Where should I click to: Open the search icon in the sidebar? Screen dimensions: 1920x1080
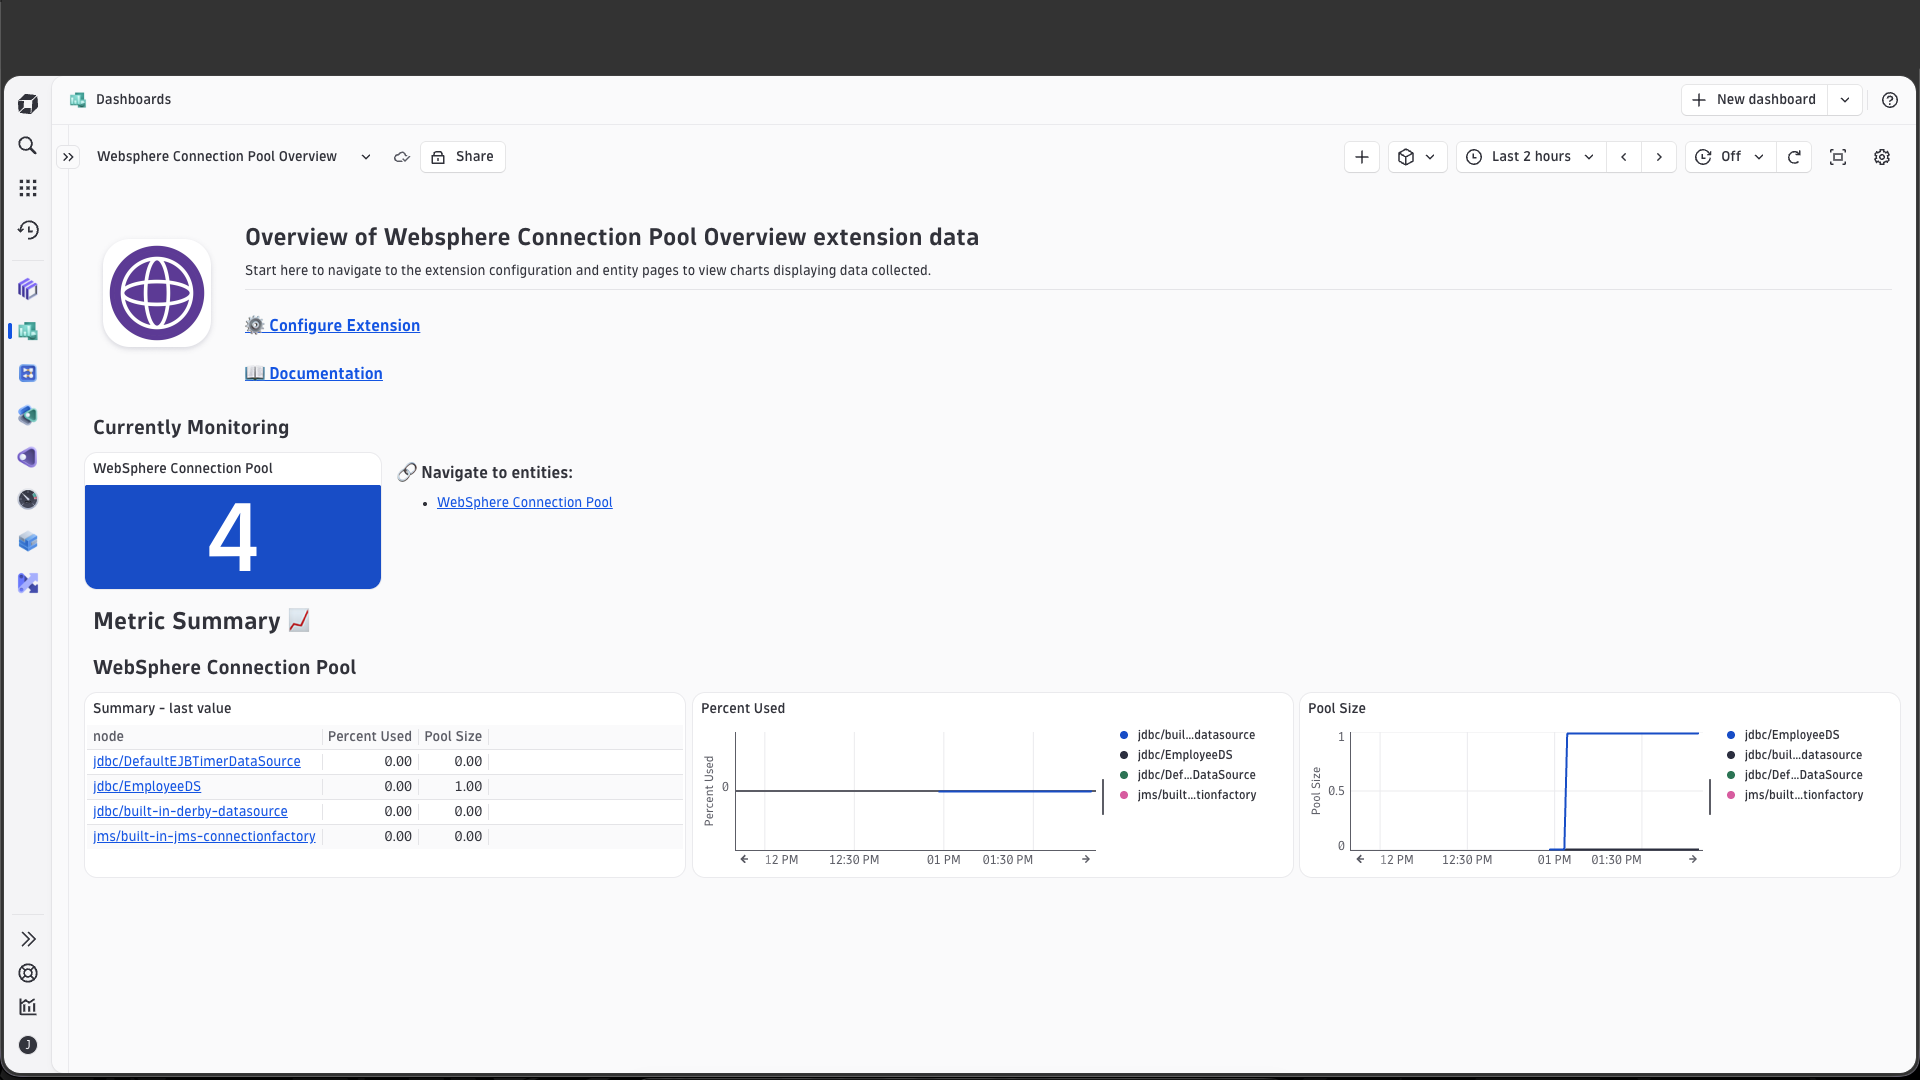pyautogui.click(x=28, y=146)
